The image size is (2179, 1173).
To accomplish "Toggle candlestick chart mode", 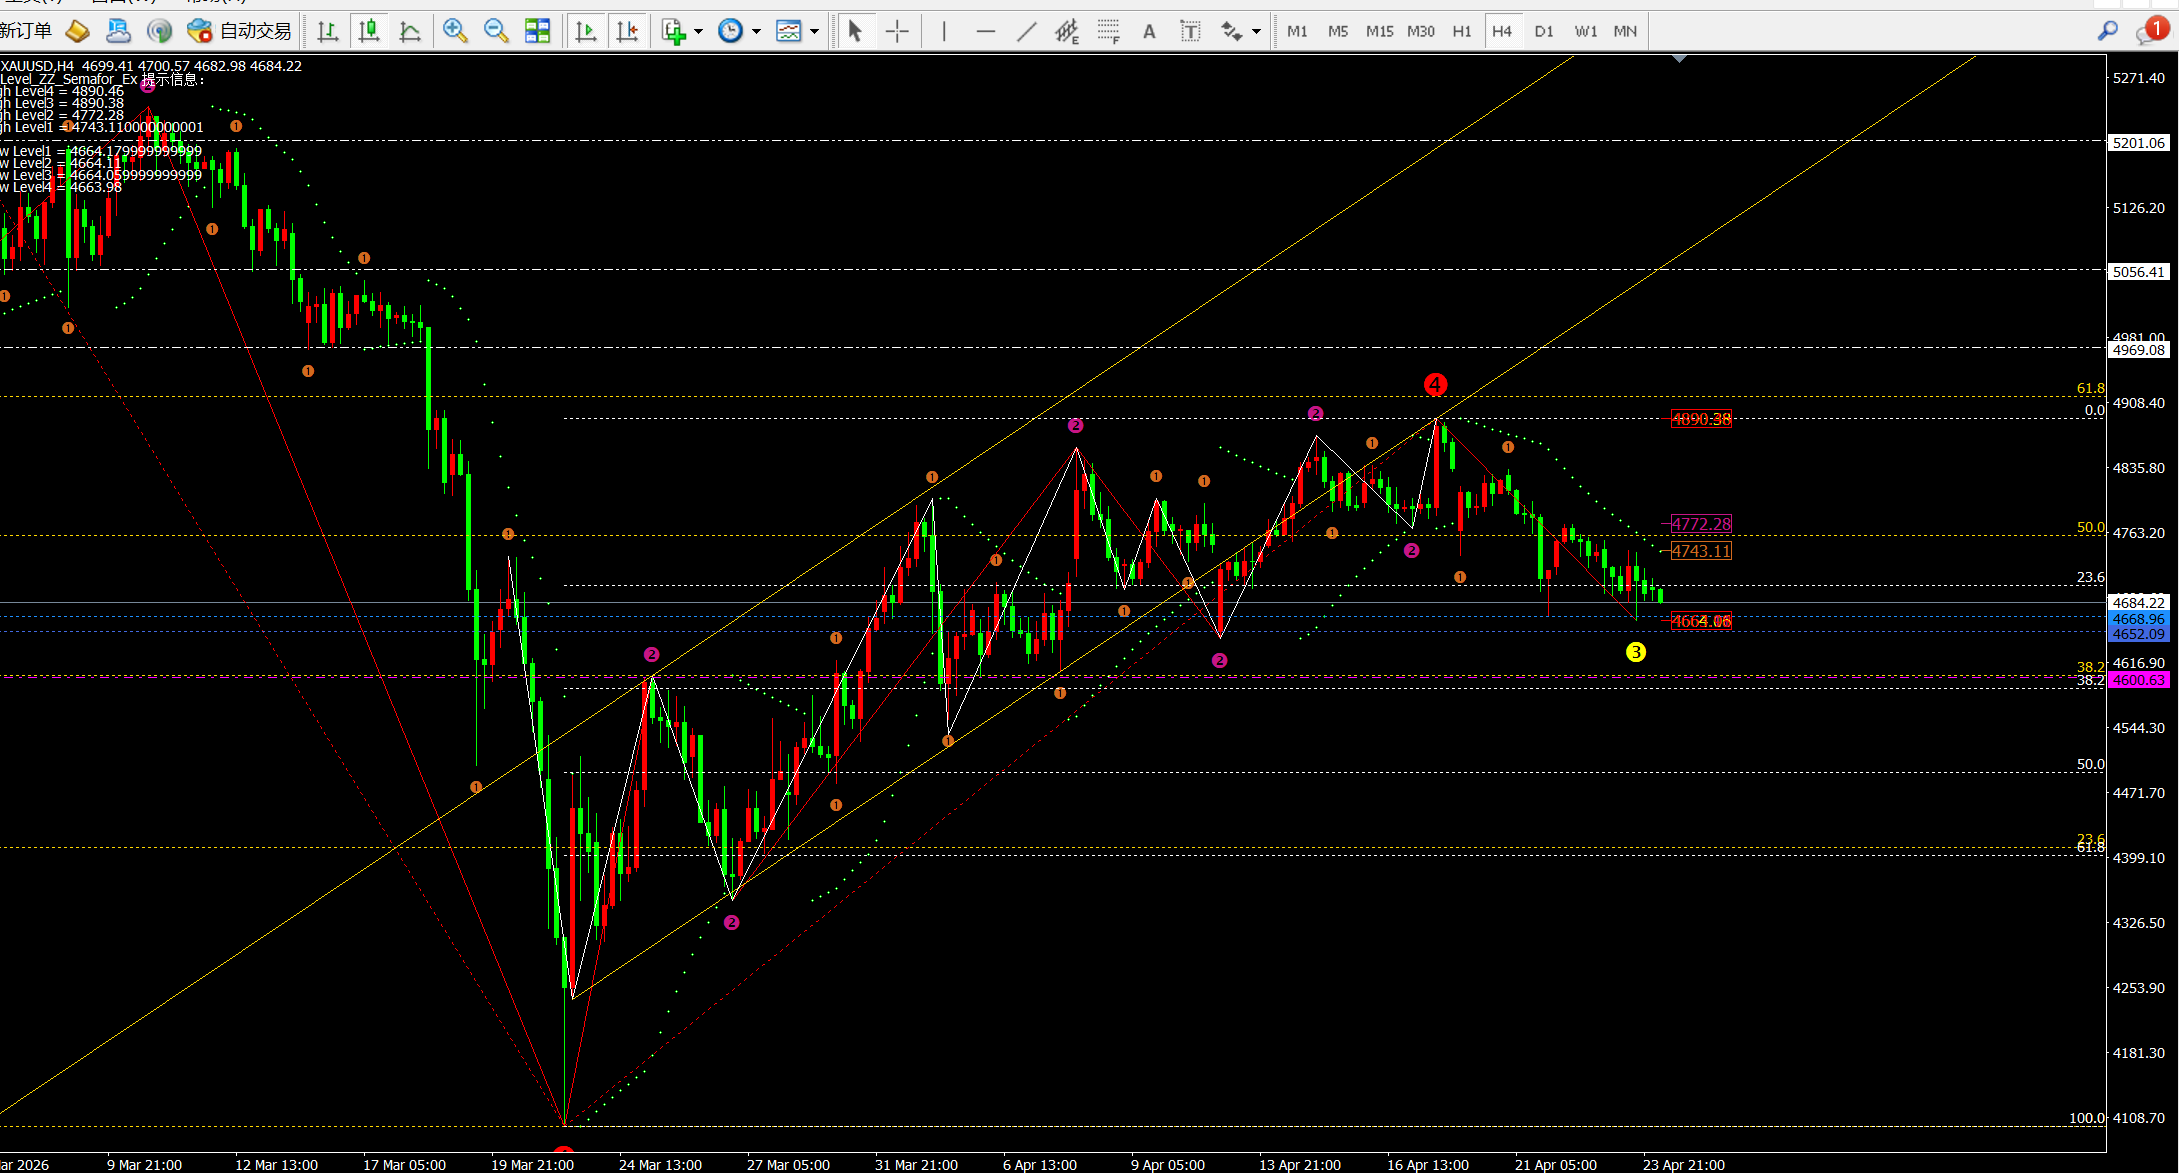I will 369,31.
